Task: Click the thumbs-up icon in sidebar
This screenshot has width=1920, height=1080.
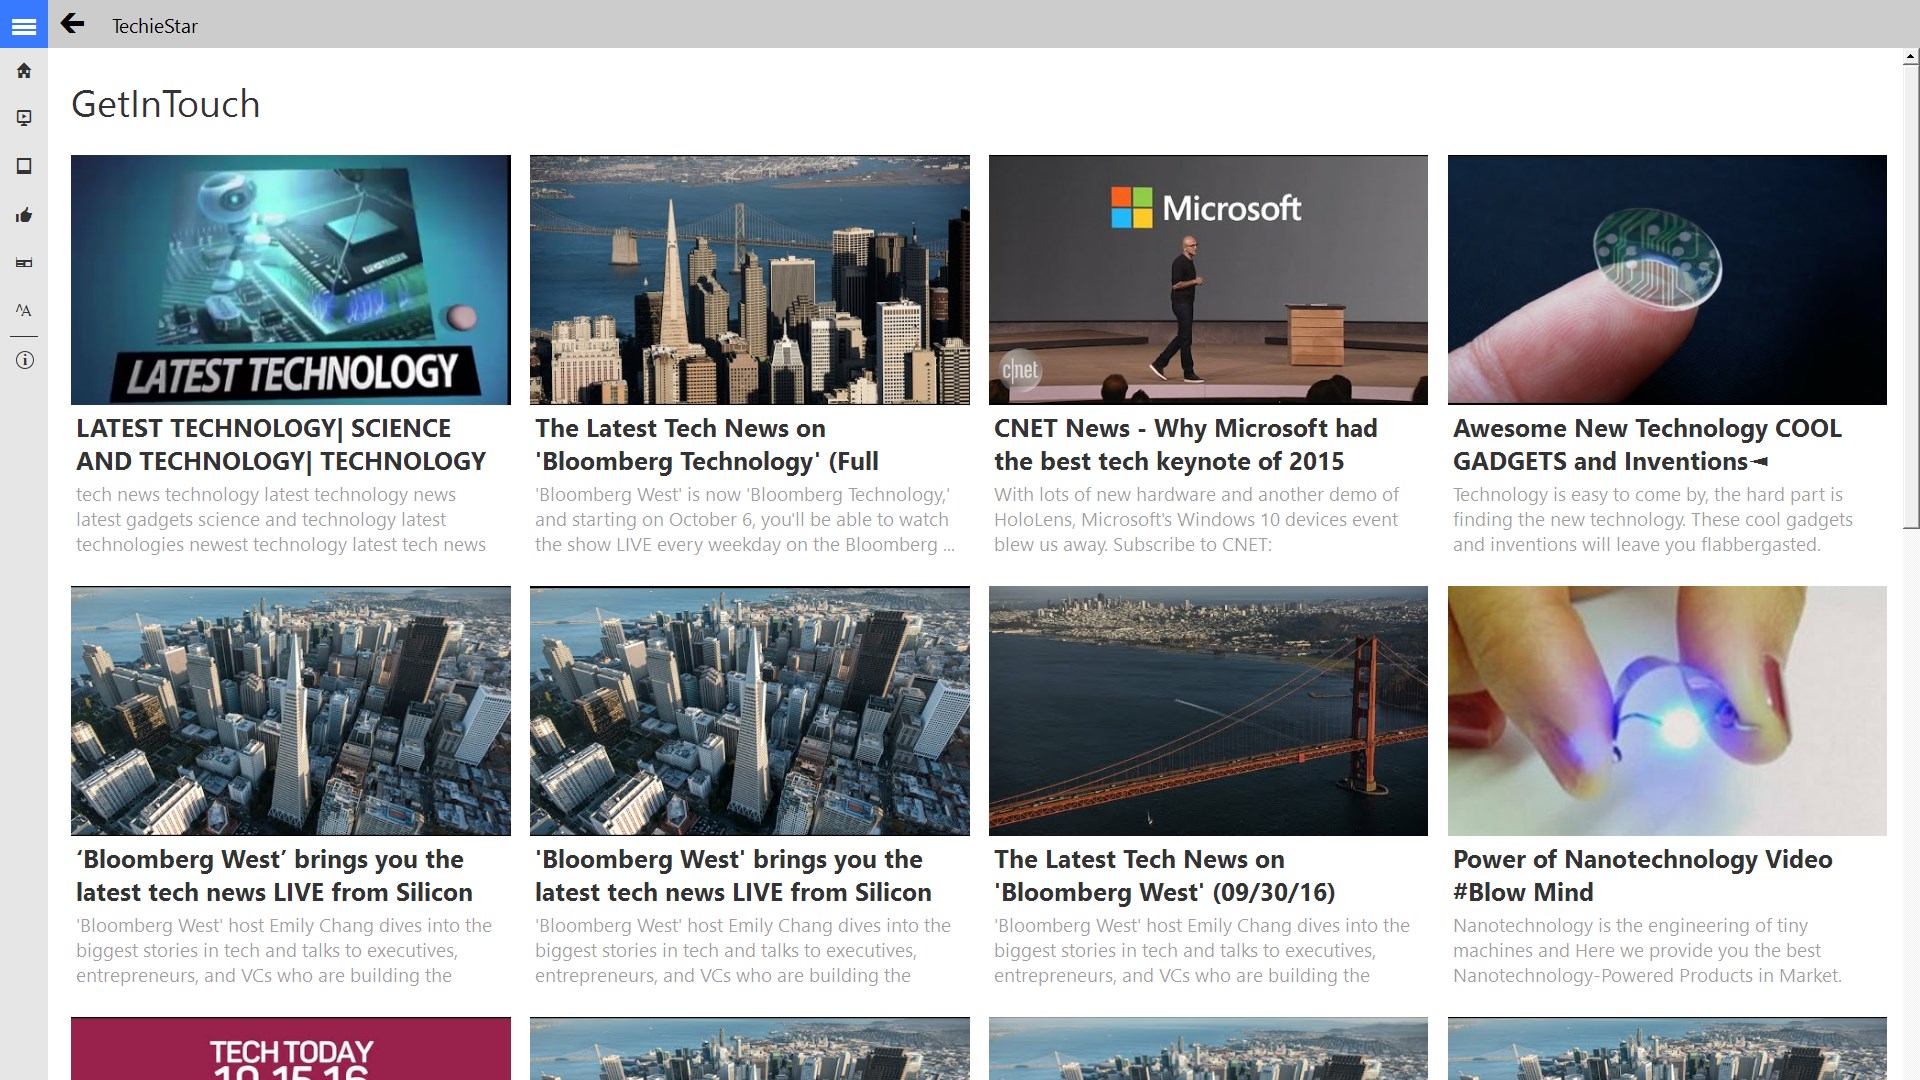Action: point(24,215)
